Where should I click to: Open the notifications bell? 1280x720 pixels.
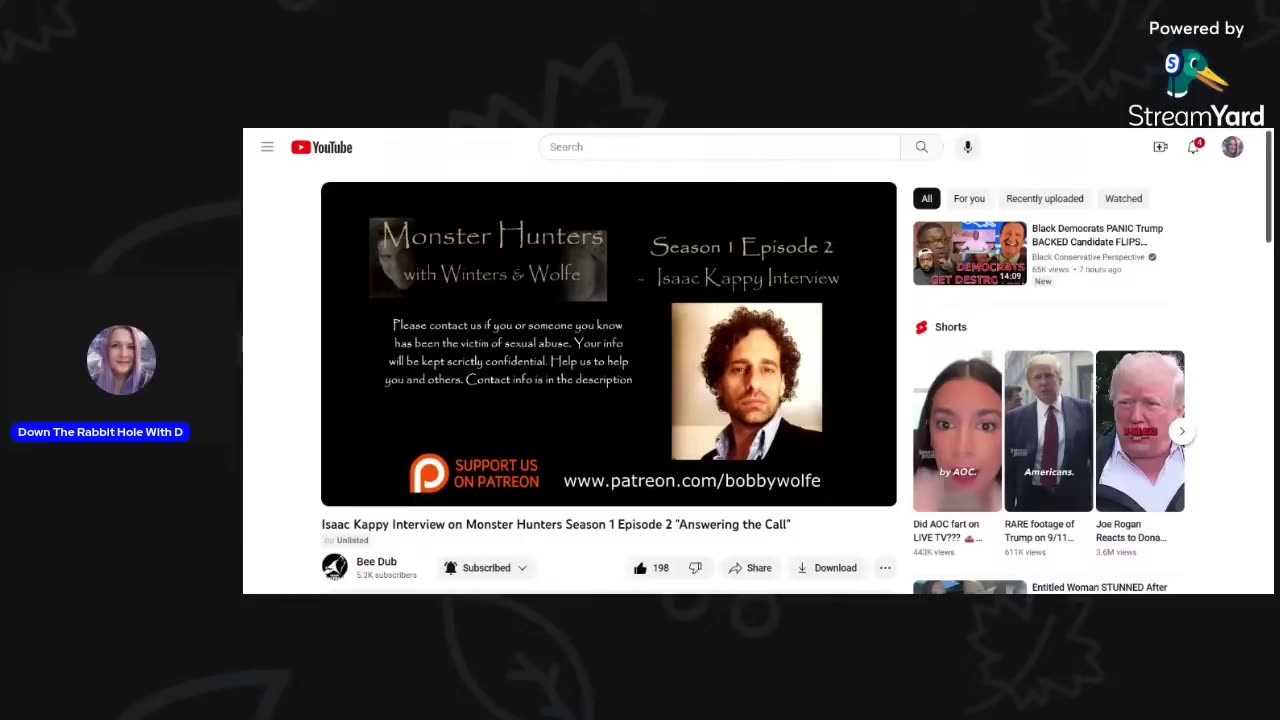1194,147
